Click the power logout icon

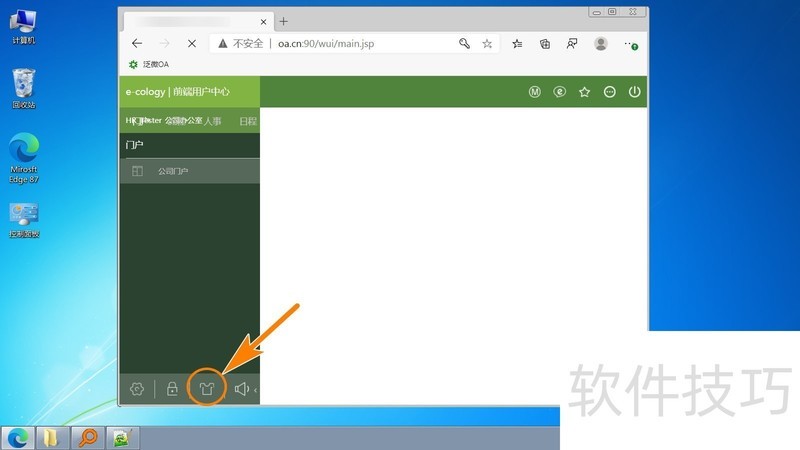[634, 92]
